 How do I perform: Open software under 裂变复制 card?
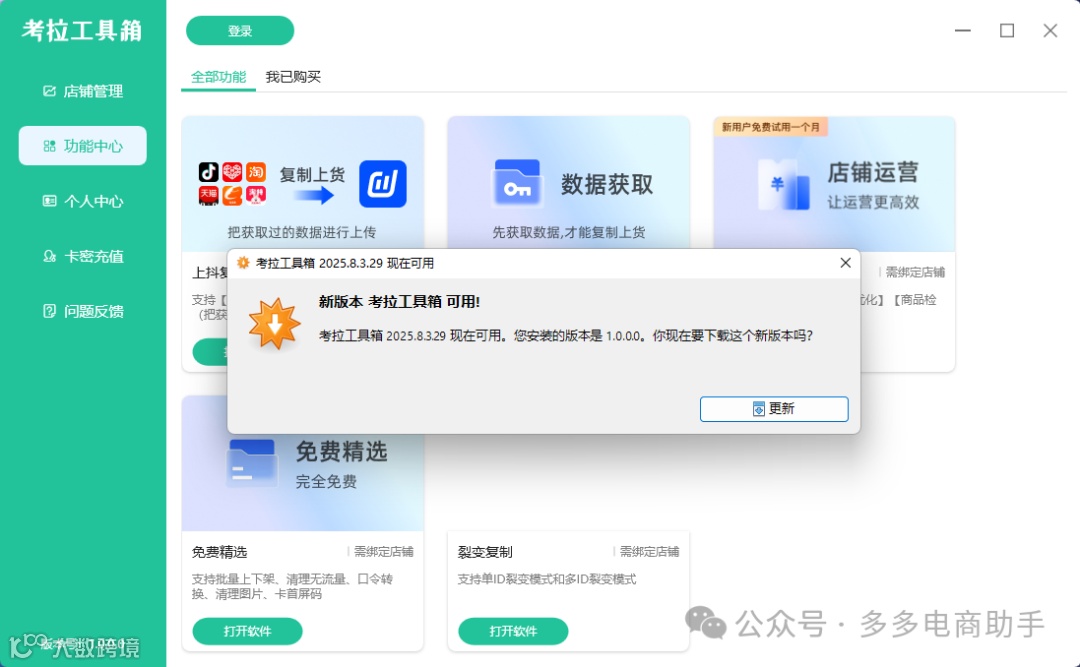[513, 631]
